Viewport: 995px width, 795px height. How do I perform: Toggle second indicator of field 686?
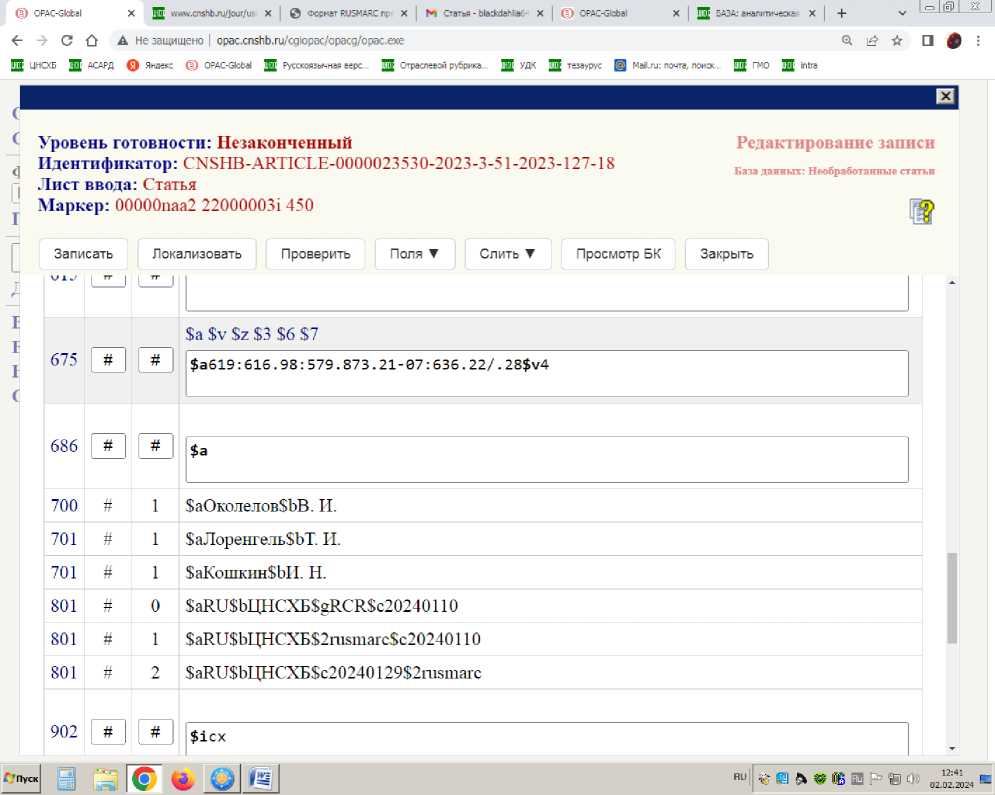click(155, 446)
